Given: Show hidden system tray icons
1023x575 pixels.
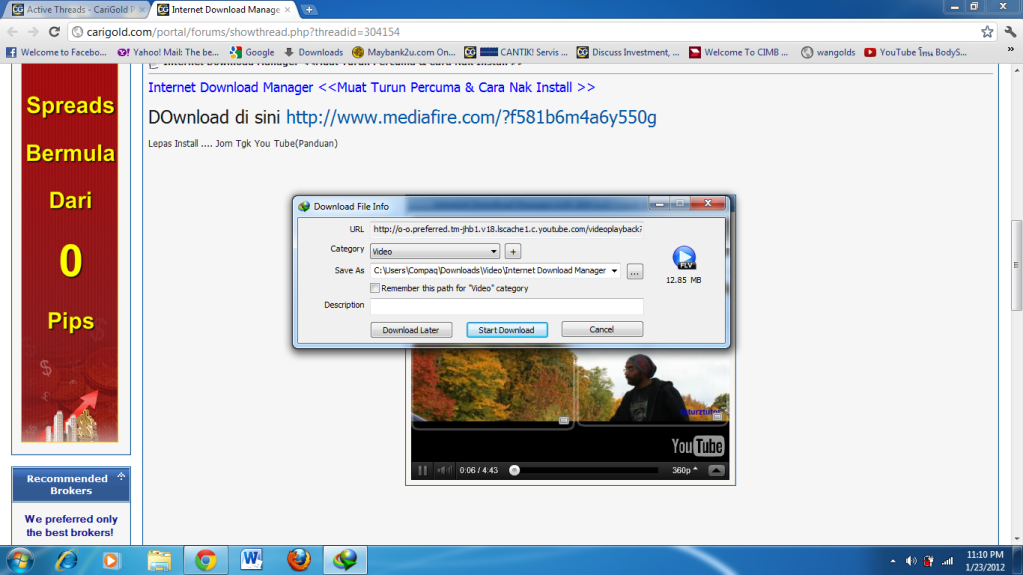Looking at the screenshot, I should tap(893, 561).
